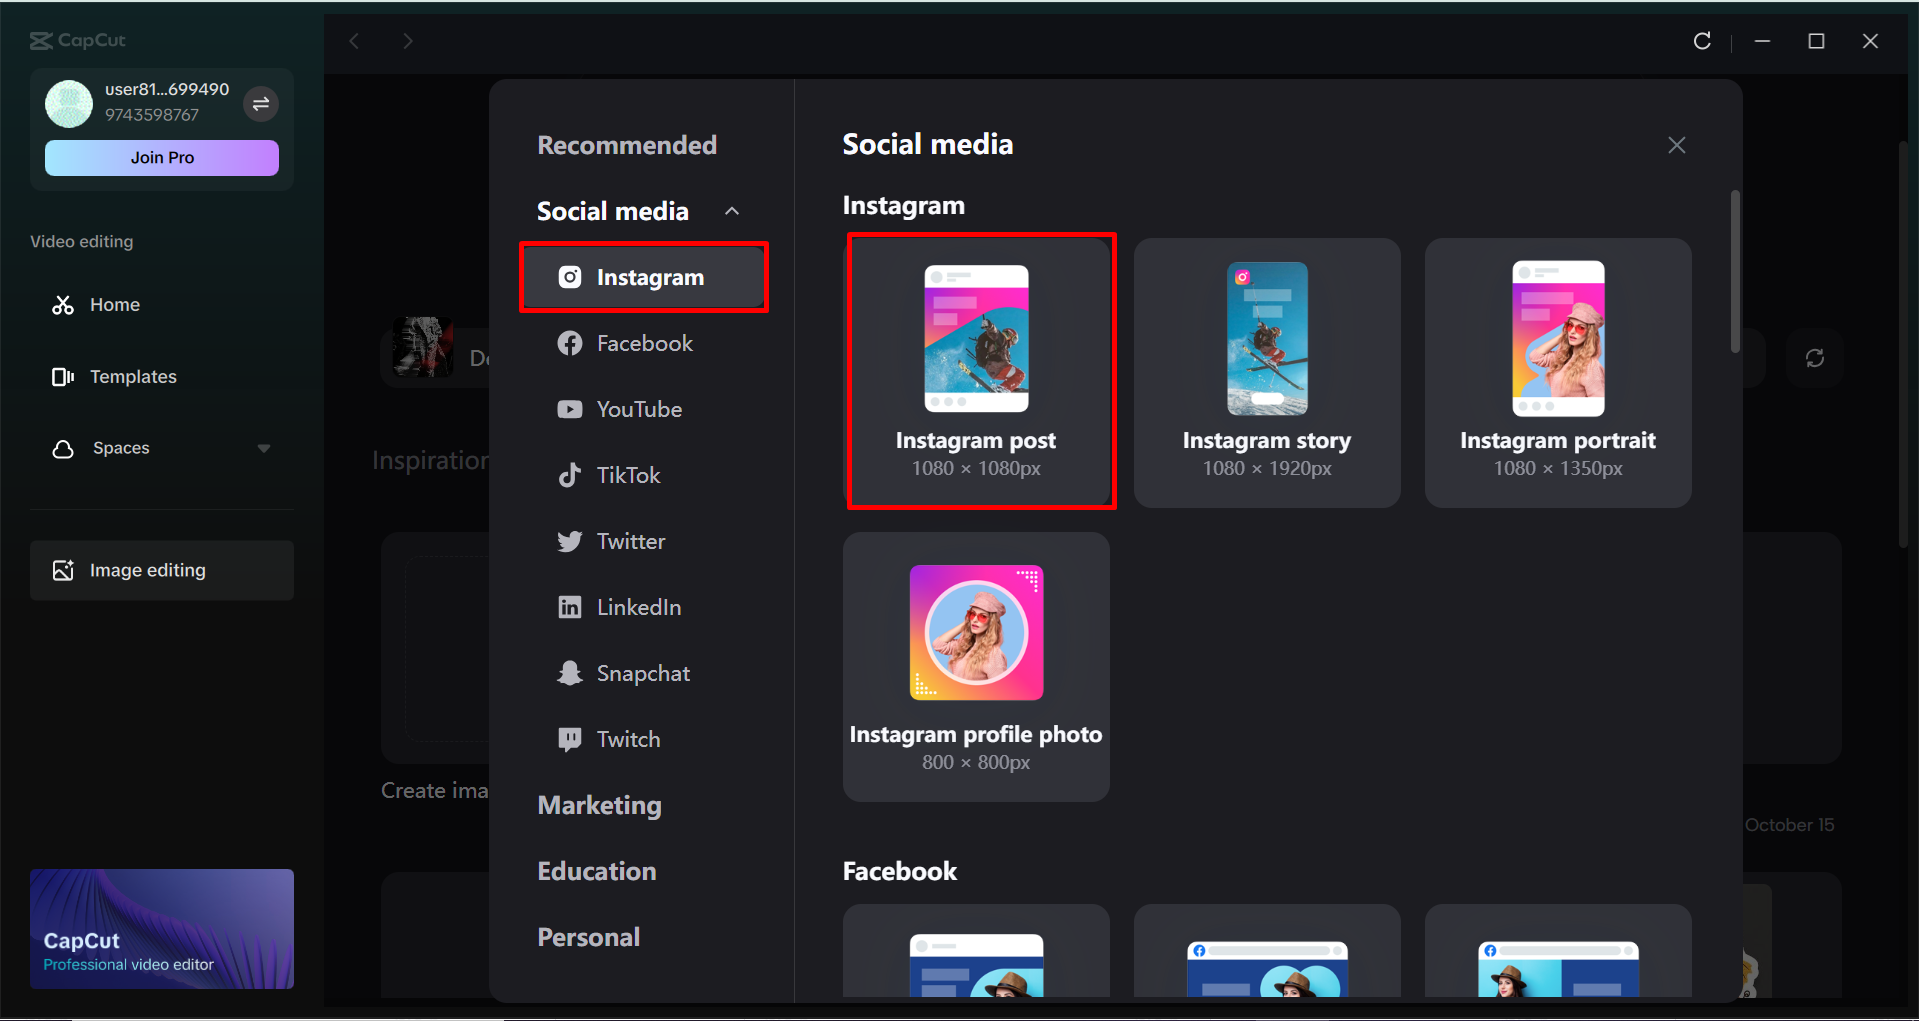Open Snapchat size presets
This screenshot has width=1919, height=1021.
pyautogui.click(x=642, y=672)
